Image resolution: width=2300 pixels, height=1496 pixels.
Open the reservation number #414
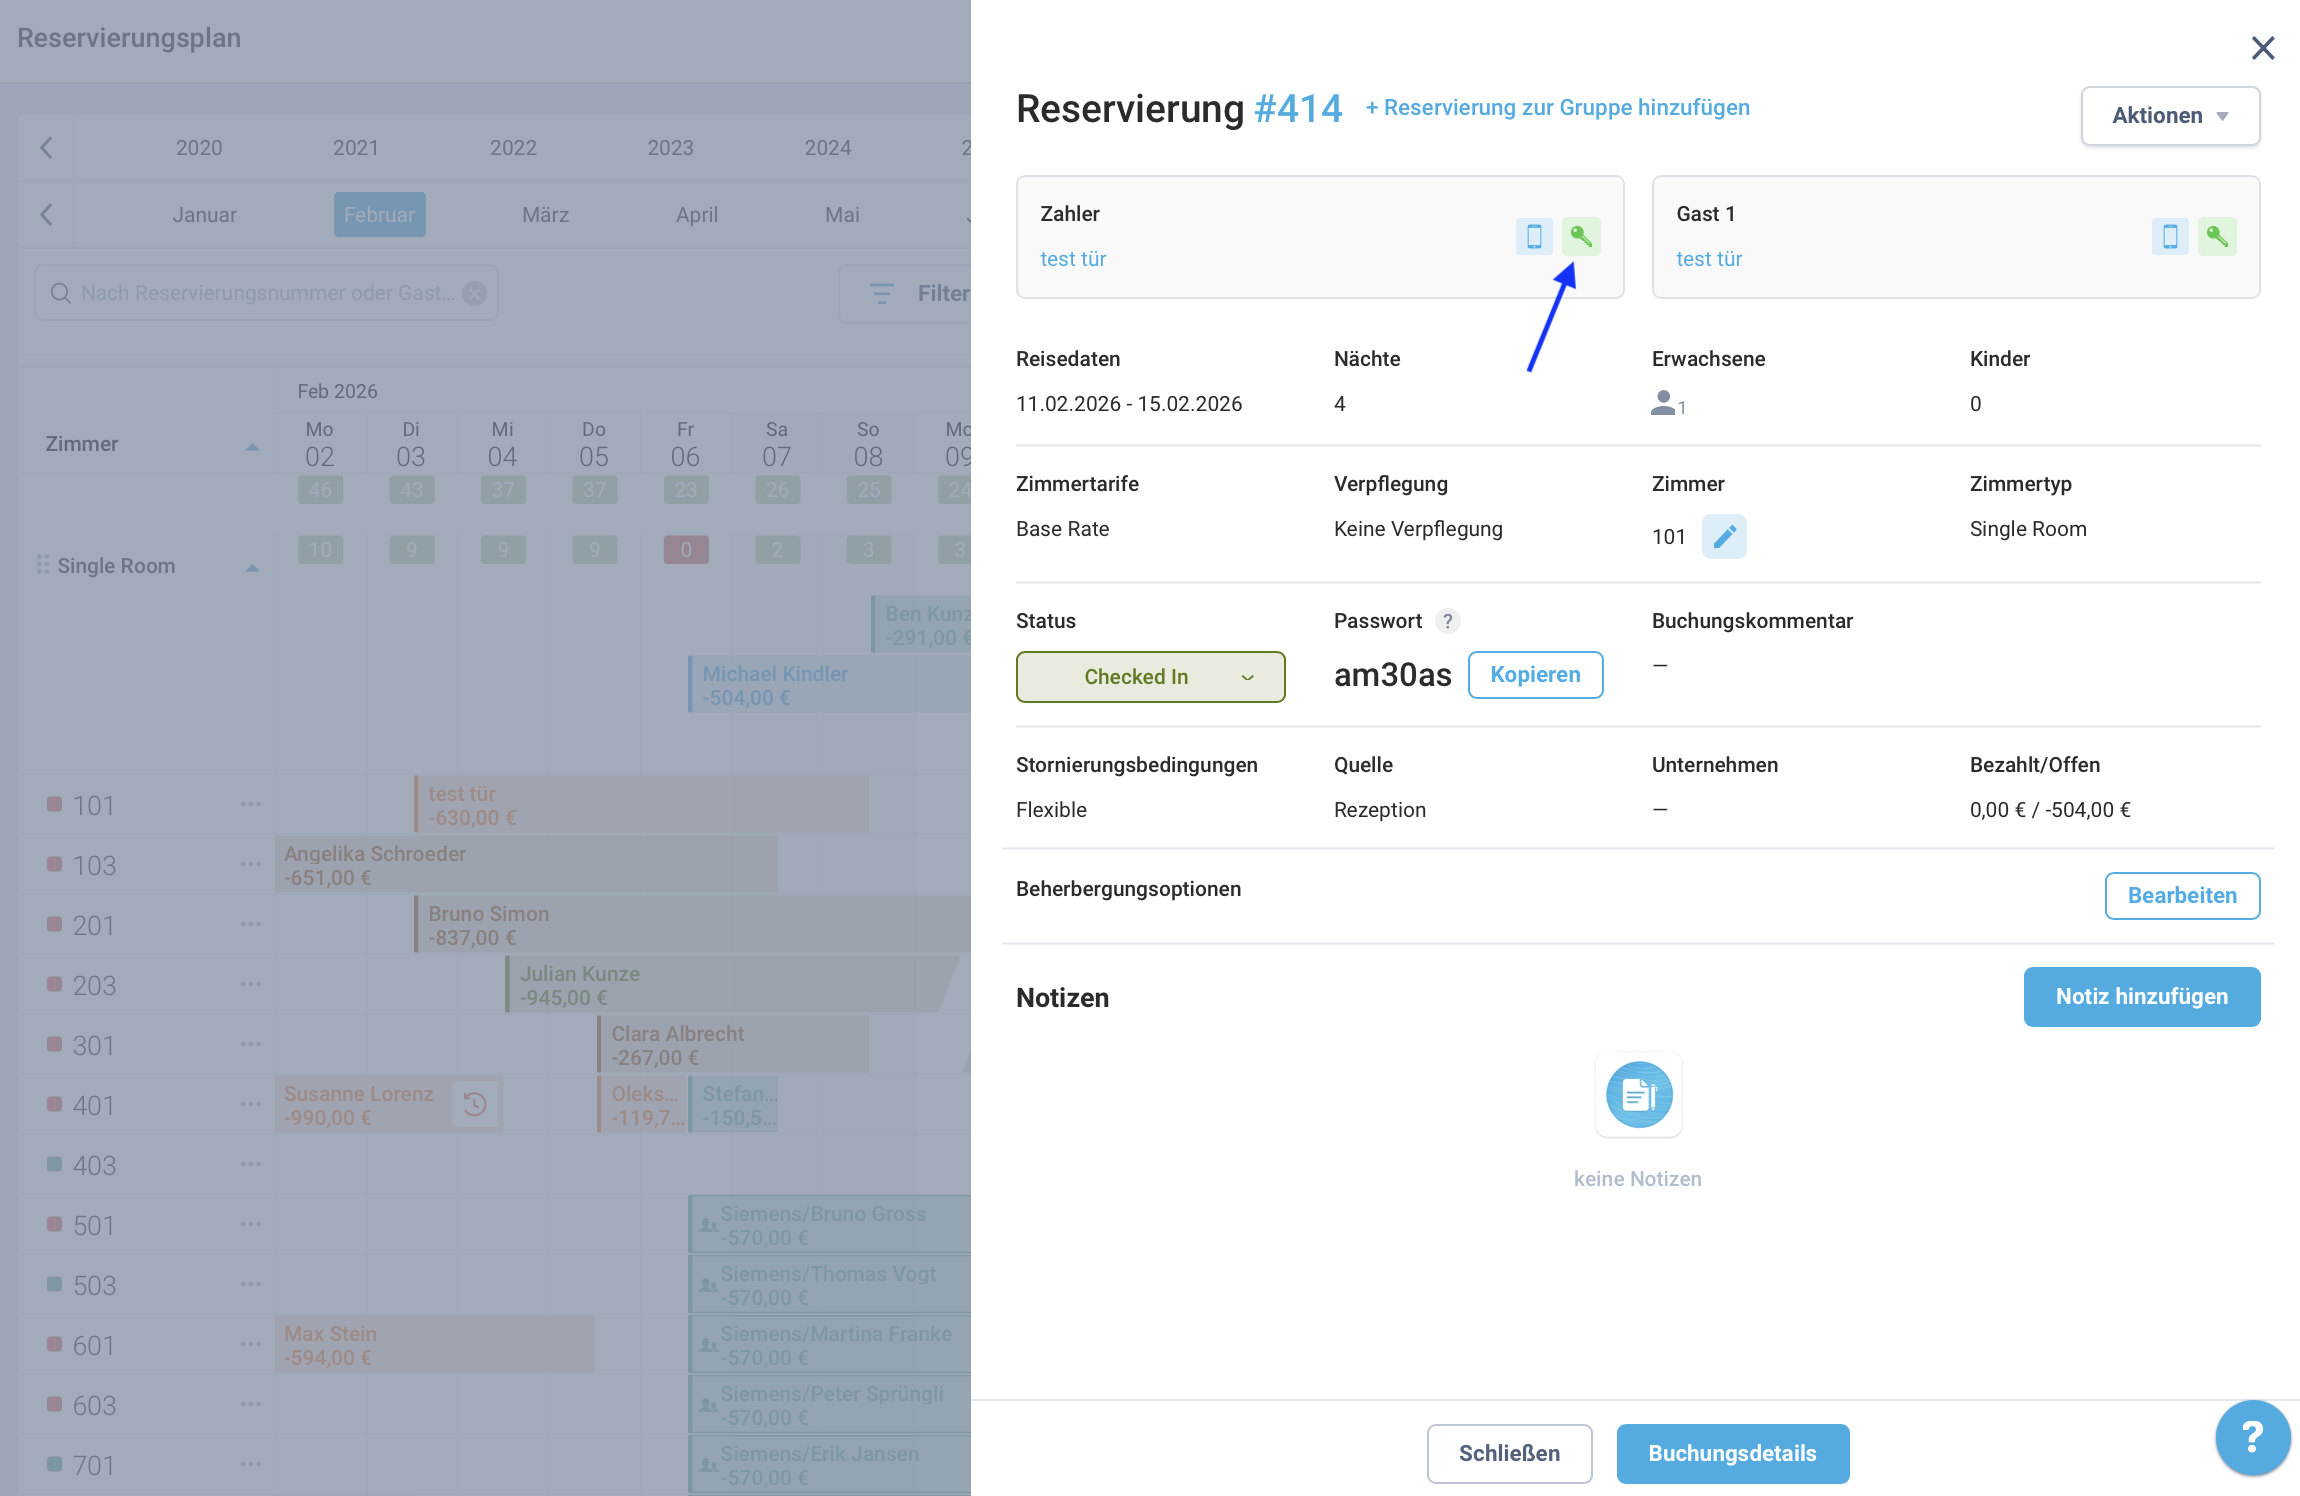pos(1298,108)
